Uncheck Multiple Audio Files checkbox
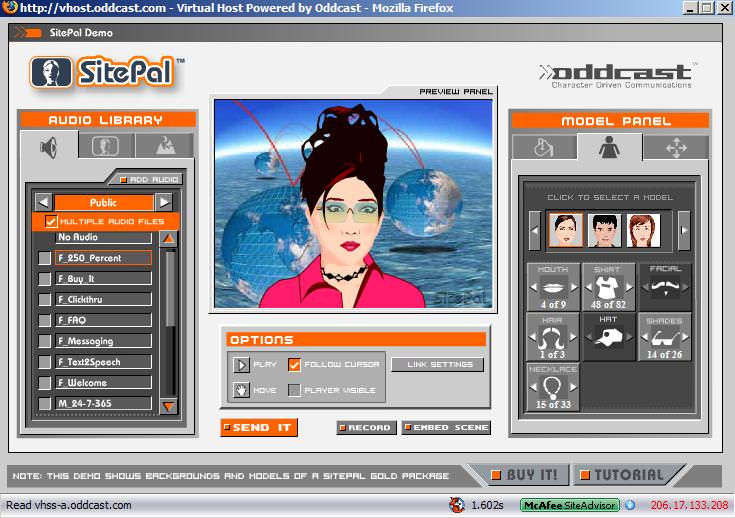Viewport: 735px width, 518px height. click(51, 221)
